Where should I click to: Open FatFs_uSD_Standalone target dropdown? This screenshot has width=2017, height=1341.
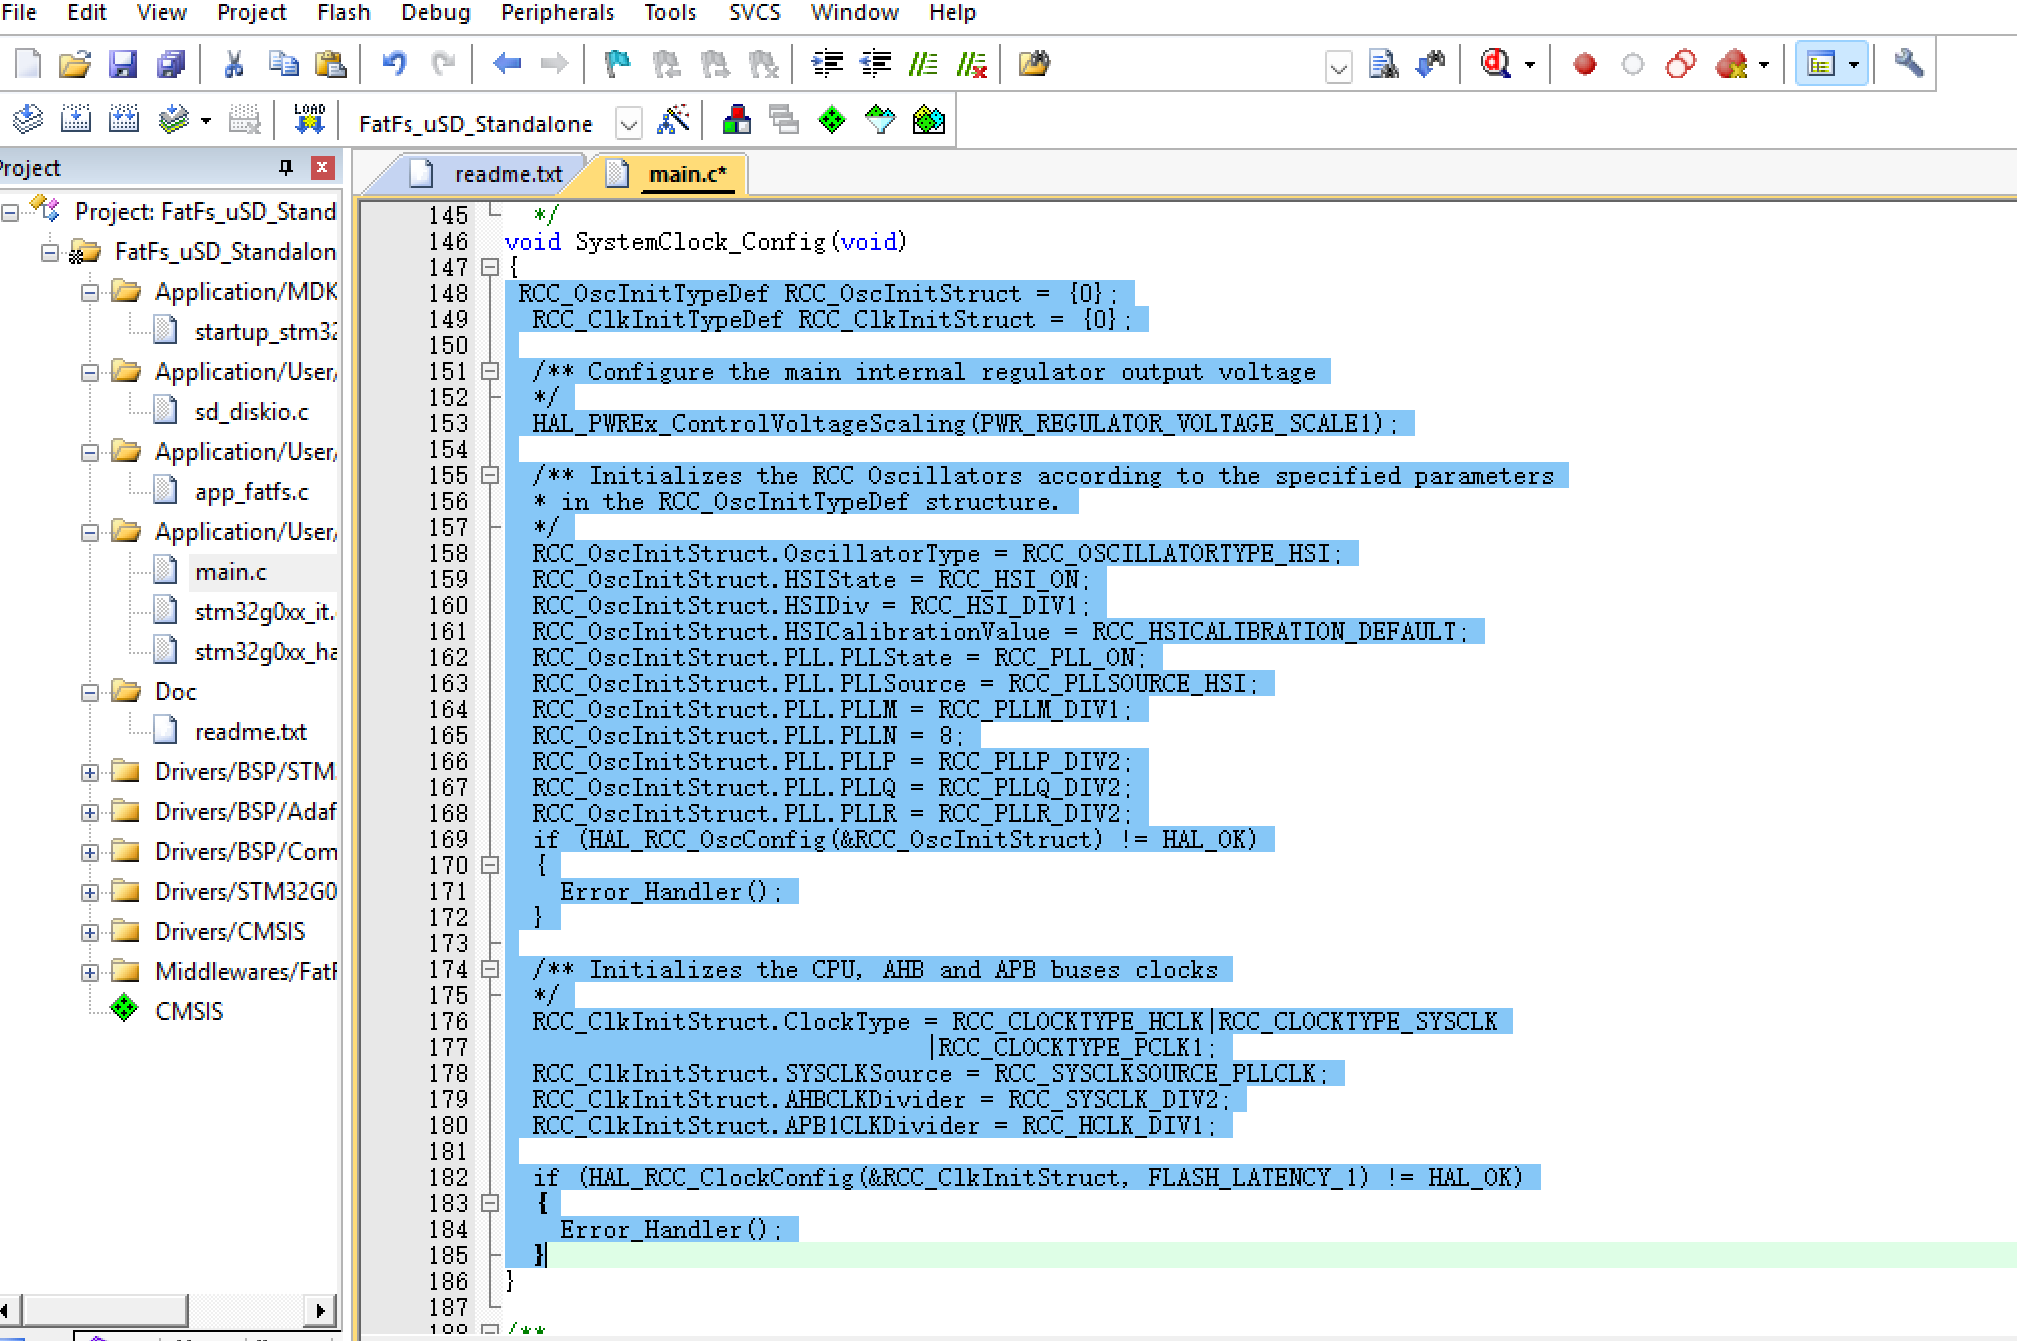tap(628, 124)
